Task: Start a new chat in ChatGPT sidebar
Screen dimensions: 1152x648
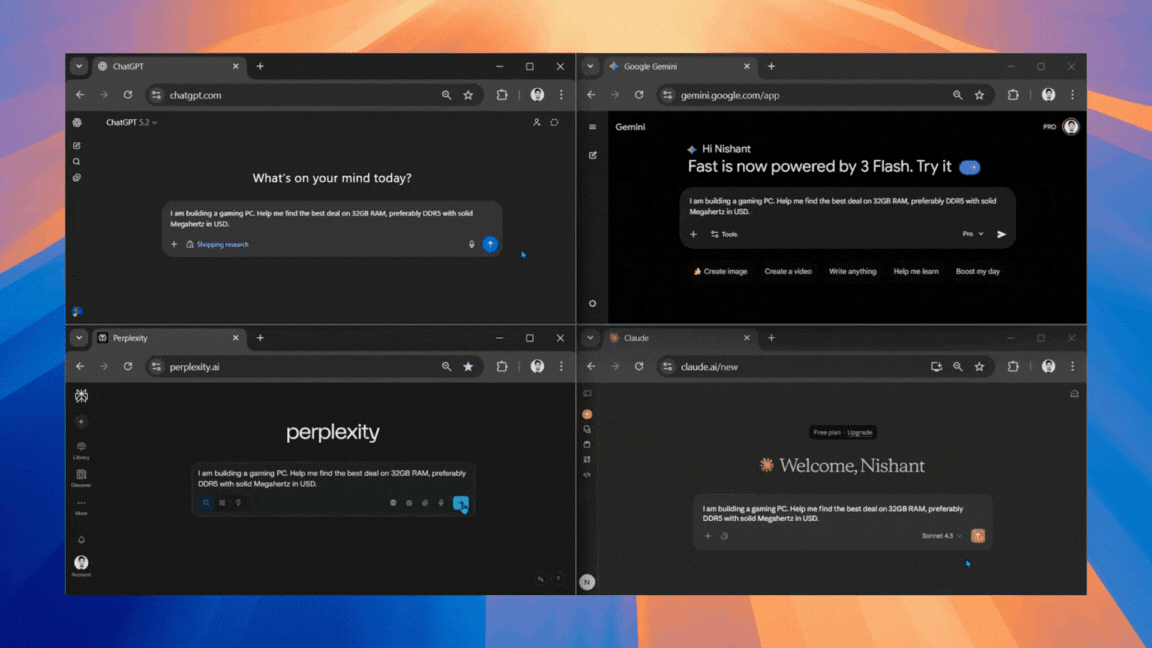Action: [x=77, y=146]
